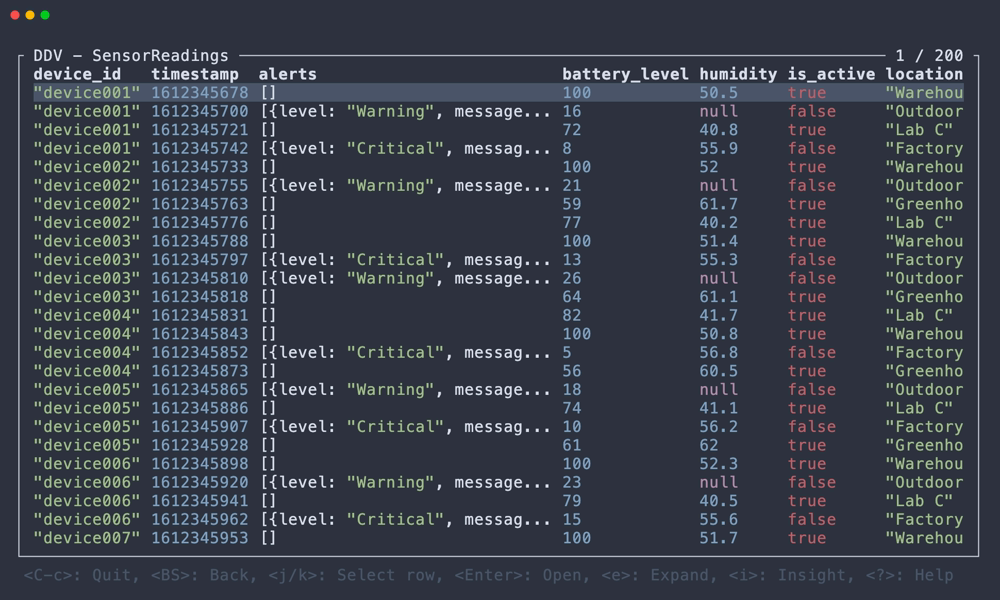Click the is_active column header

(831, 75)
